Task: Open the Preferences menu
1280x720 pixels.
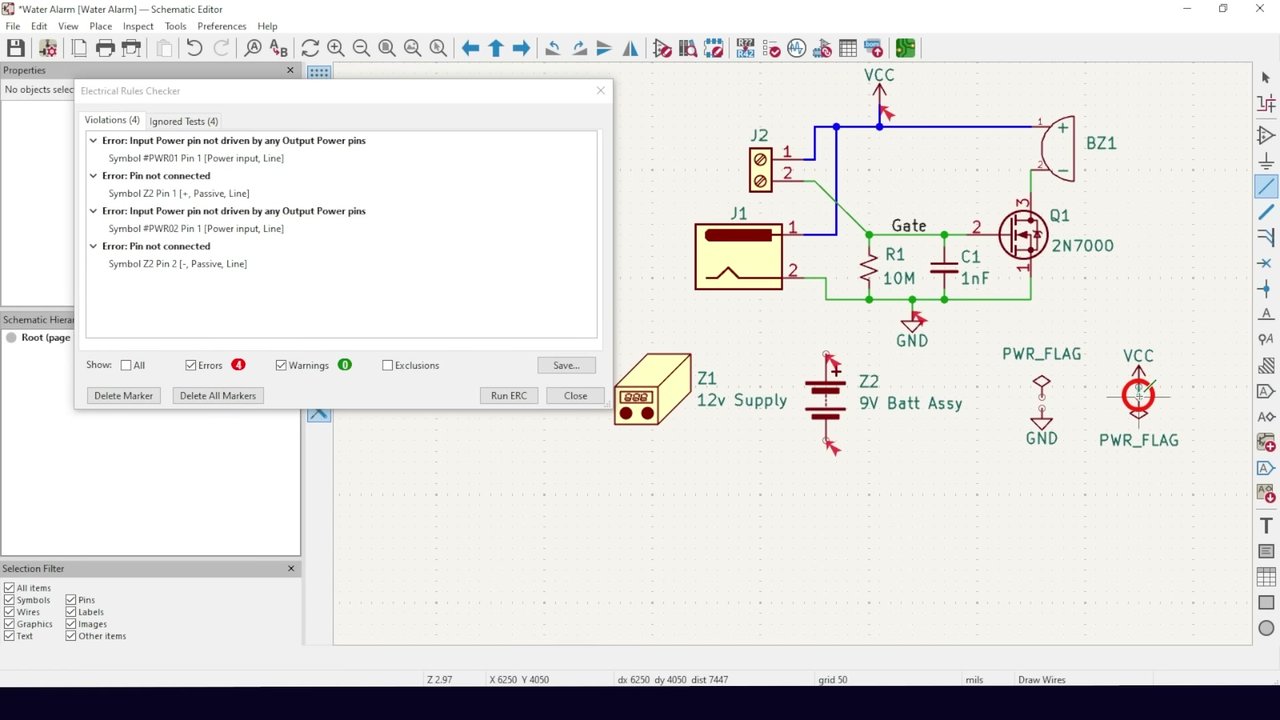Action: (x=221, y=26)
